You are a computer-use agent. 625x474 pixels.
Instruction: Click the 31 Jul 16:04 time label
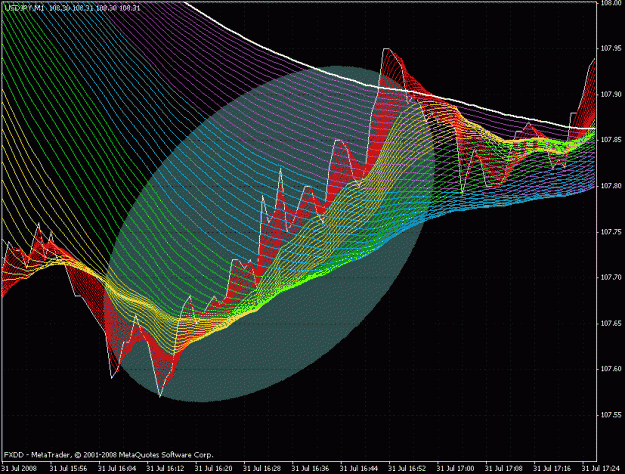(117, 468)
